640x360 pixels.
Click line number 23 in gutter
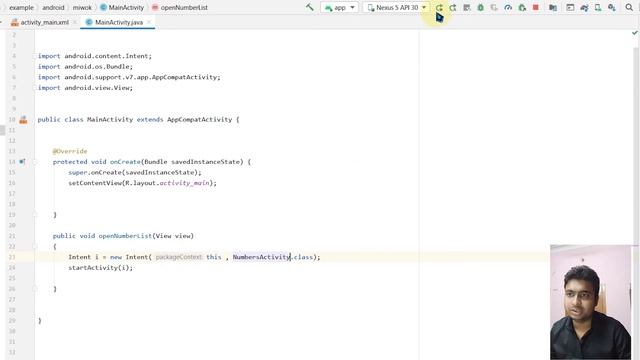tap(12, 257)
